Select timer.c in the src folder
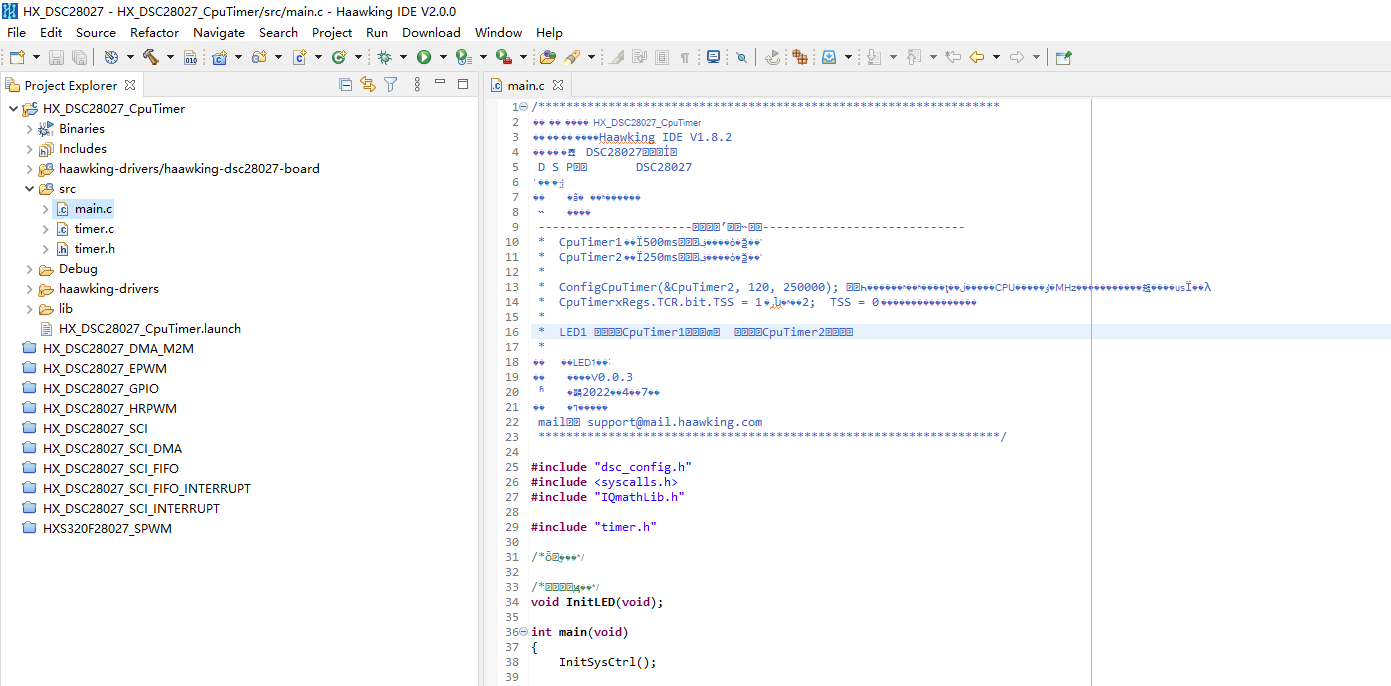1391x686 pixels. [94, 228]
